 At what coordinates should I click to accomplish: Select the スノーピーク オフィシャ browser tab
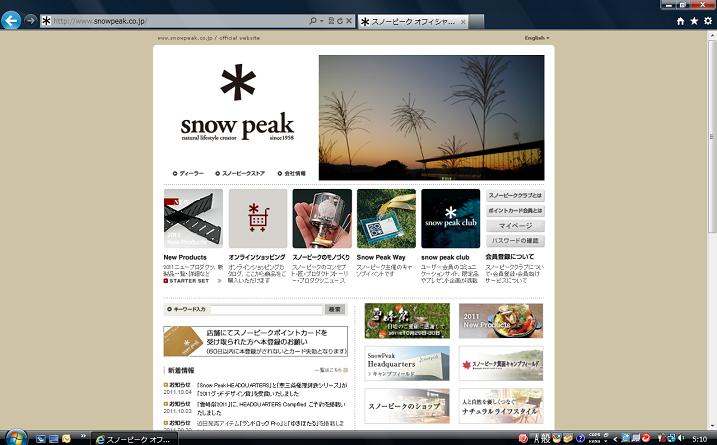412,21
